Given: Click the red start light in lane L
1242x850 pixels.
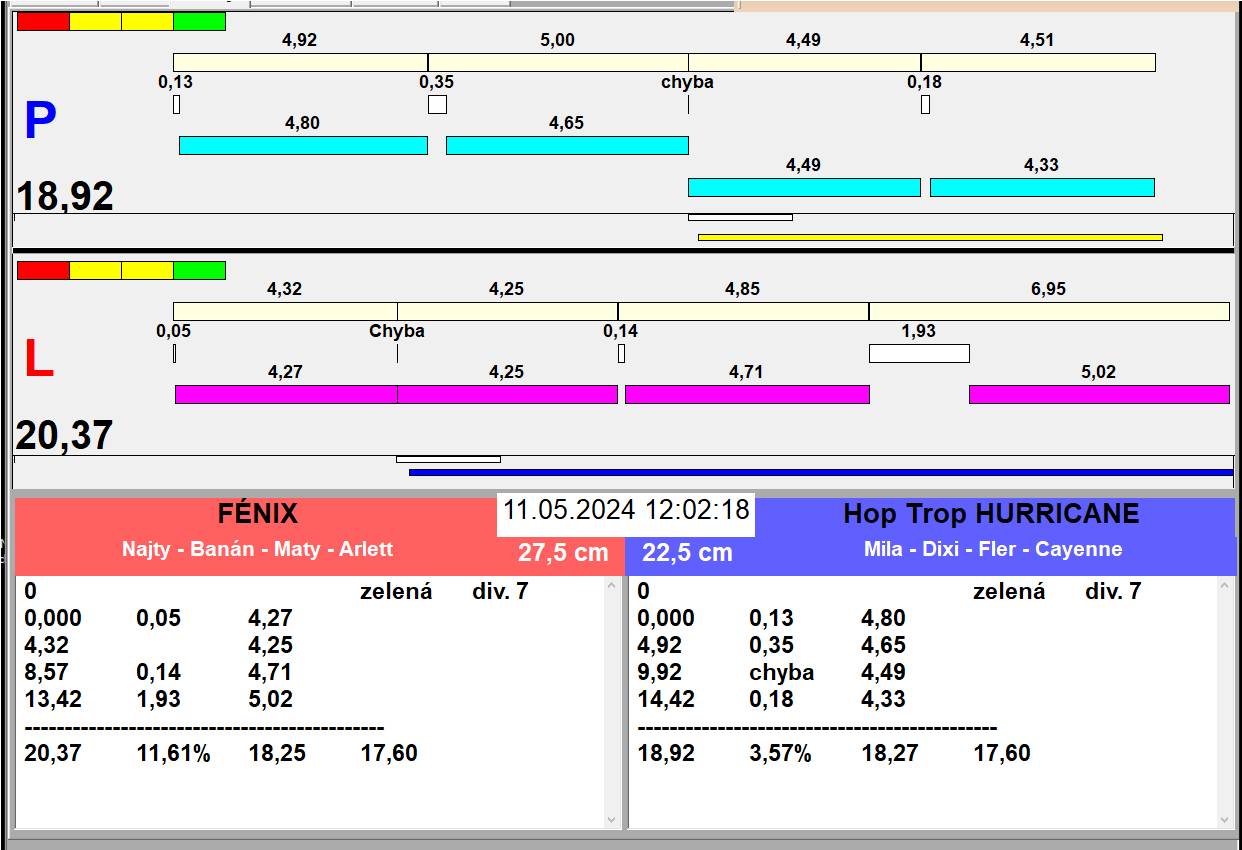Looking at the screenshot, I should point(43,270).
